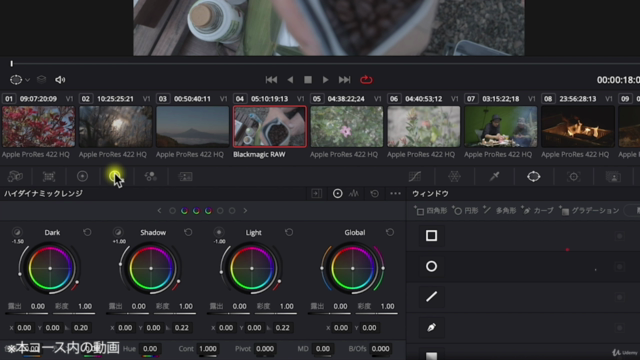This screenshot has height=360, width=640.
Task: Reset all HDR palette adjustments
Action: tap(375, 193)
